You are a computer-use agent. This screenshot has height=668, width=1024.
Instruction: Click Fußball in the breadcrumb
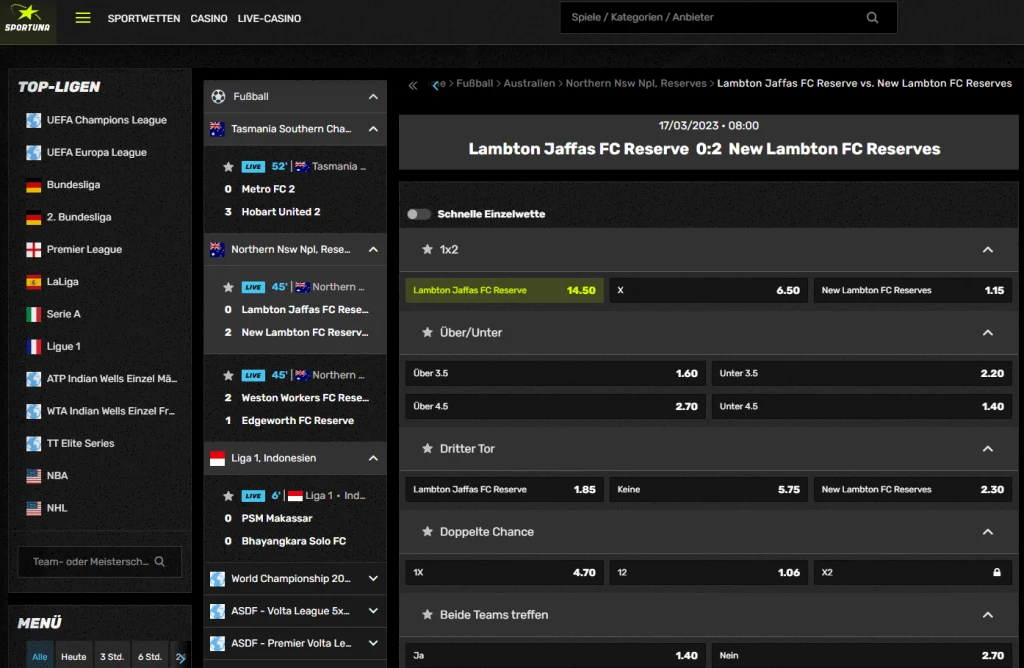coord(475,84)
